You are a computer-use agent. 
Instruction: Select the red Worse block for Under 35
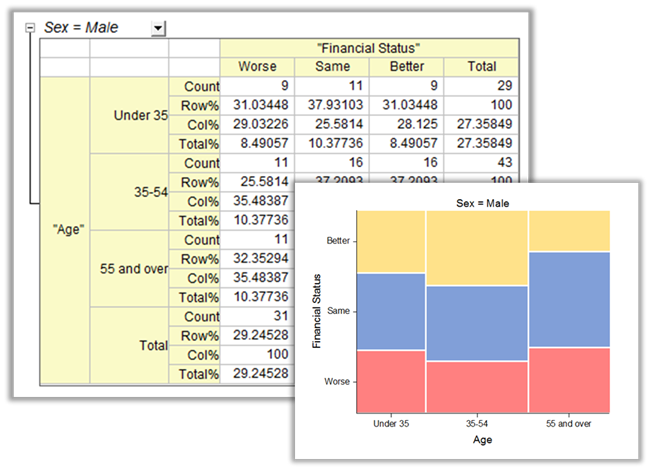click(x=391, y=381)
